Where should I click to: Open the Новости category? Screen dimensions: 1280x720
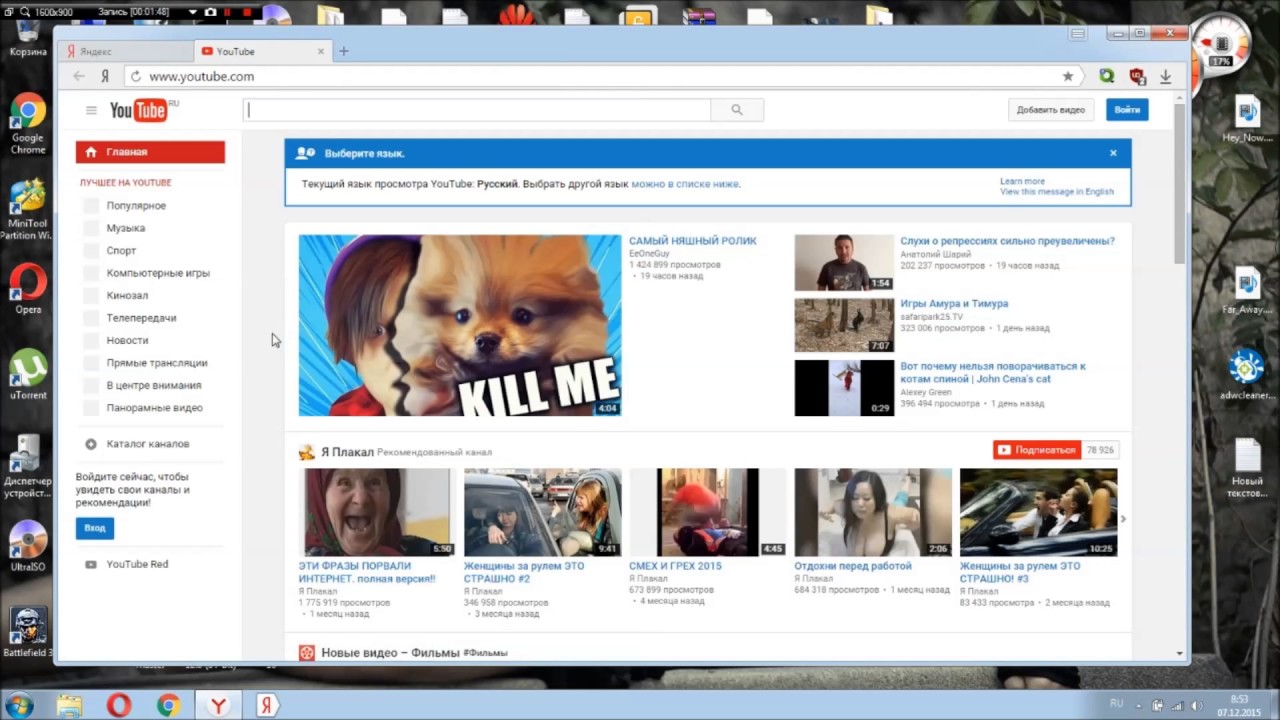(x=127, y=341)
